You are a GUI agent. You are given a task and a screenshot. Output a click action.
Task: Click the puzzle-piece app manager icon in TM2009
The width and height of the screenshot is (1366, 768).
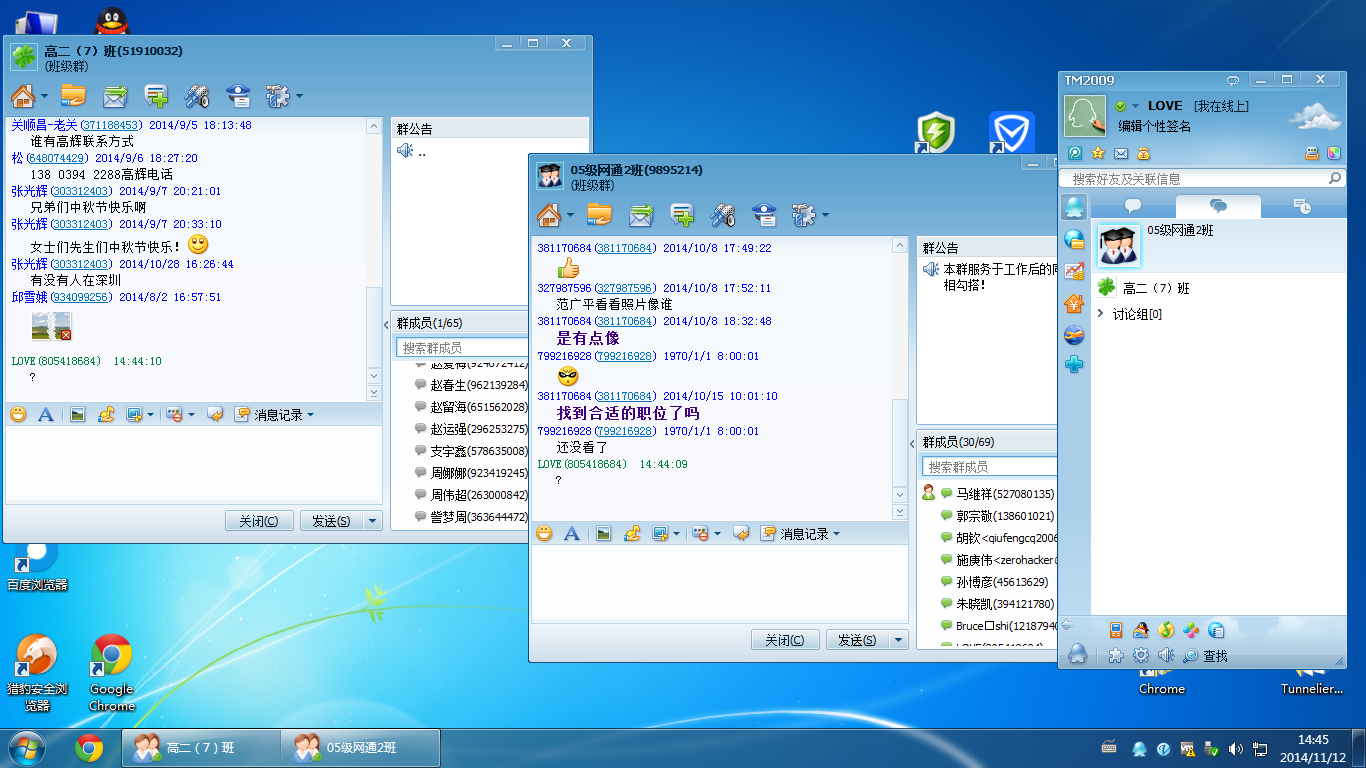tap(1116, 656)
